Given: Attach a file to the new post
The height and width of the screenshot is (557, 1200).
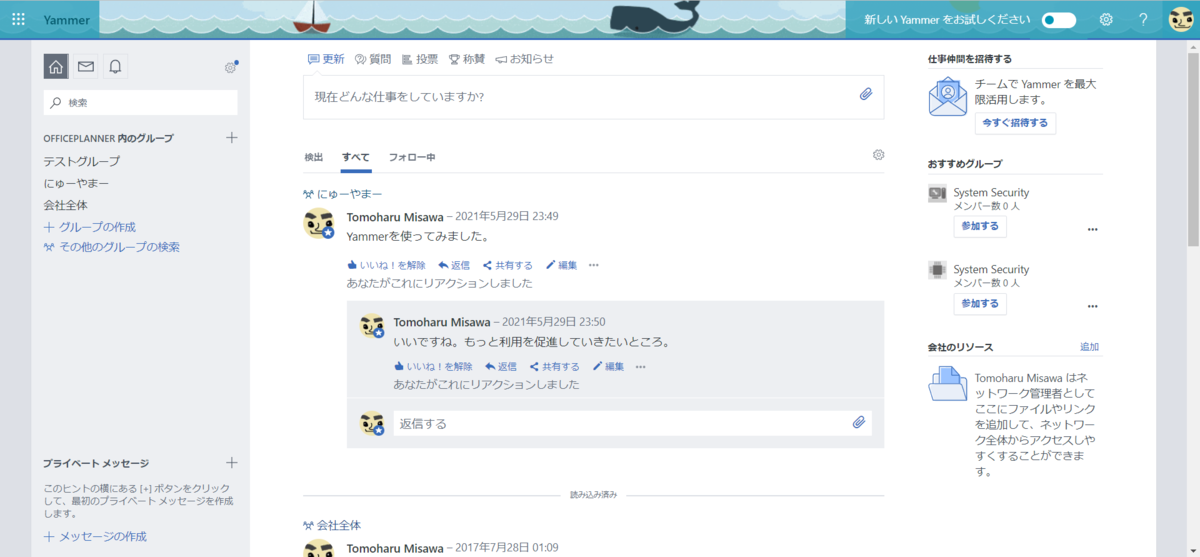Looking at the screenshot, I should pos(866,95).
